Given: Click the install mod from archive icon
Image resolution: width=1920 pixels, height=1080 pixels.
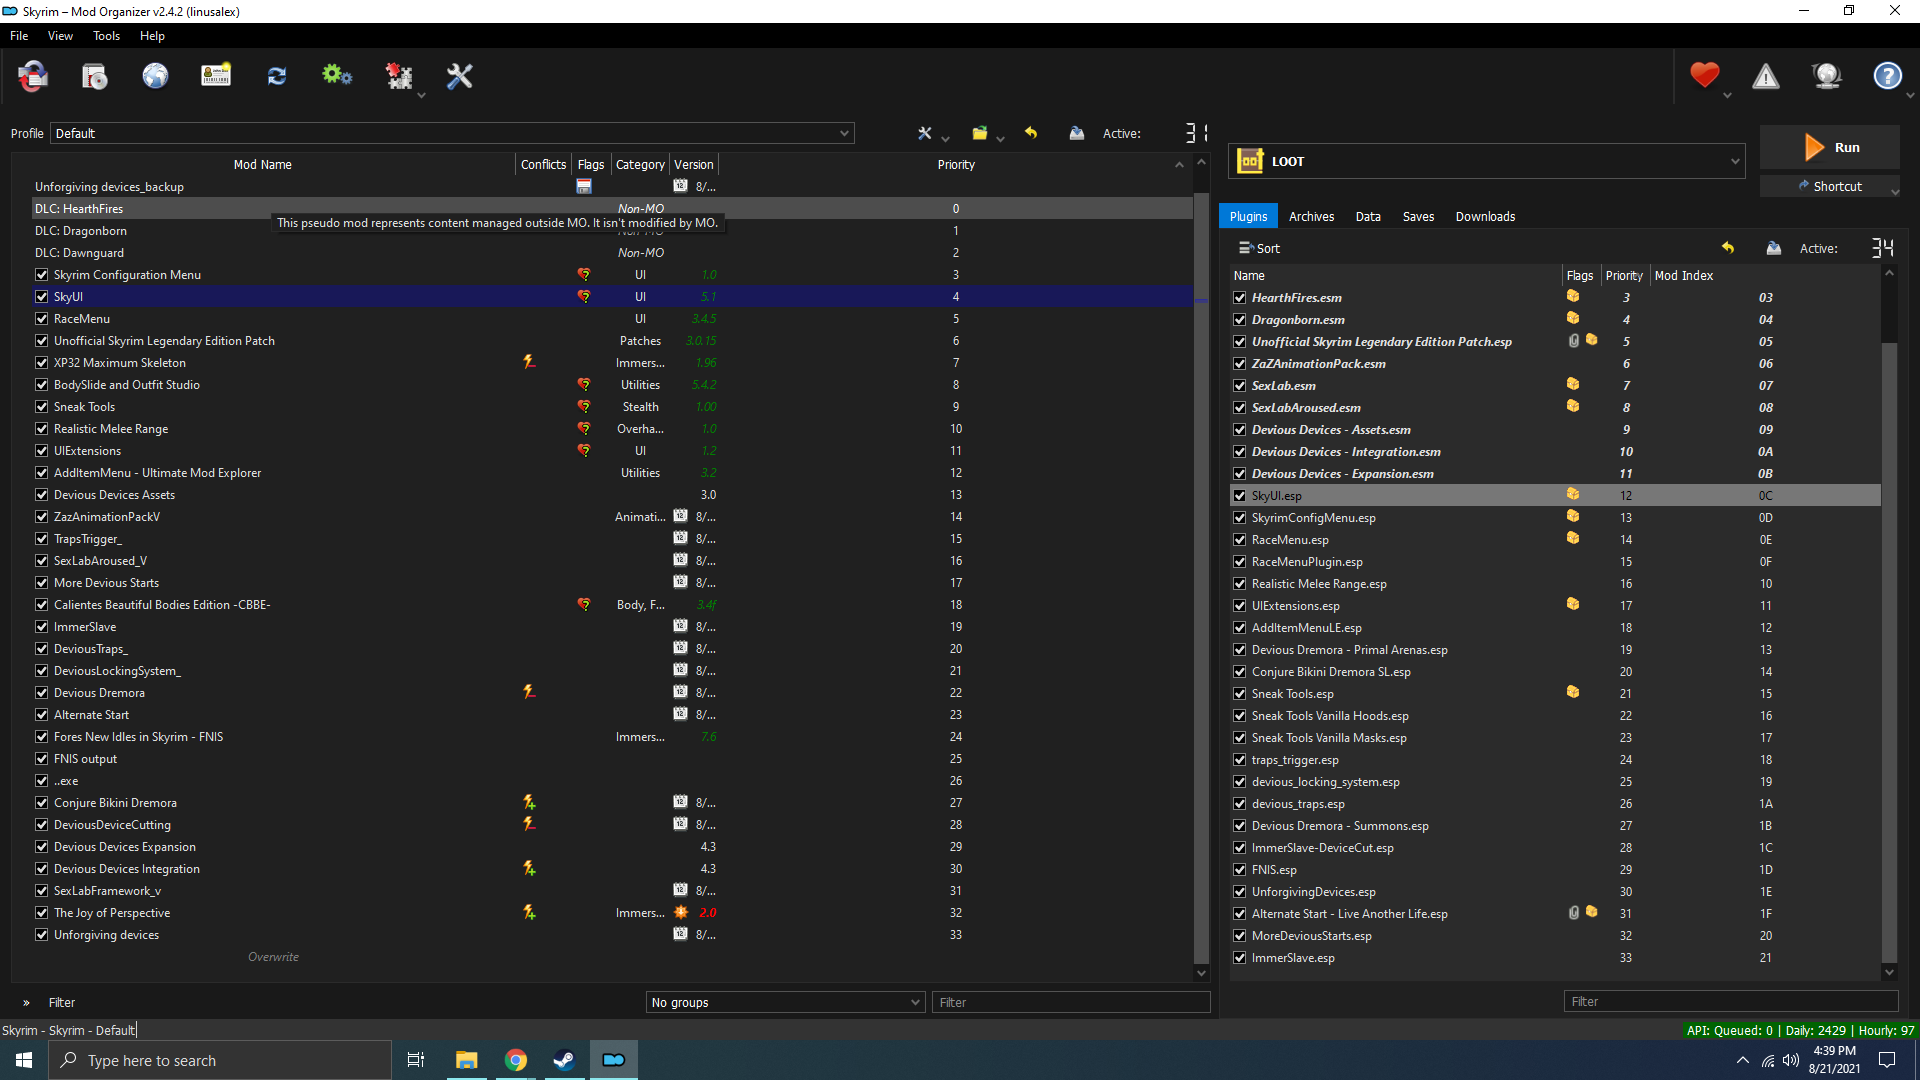Looking at the screenshot, I should pos(95,76).
